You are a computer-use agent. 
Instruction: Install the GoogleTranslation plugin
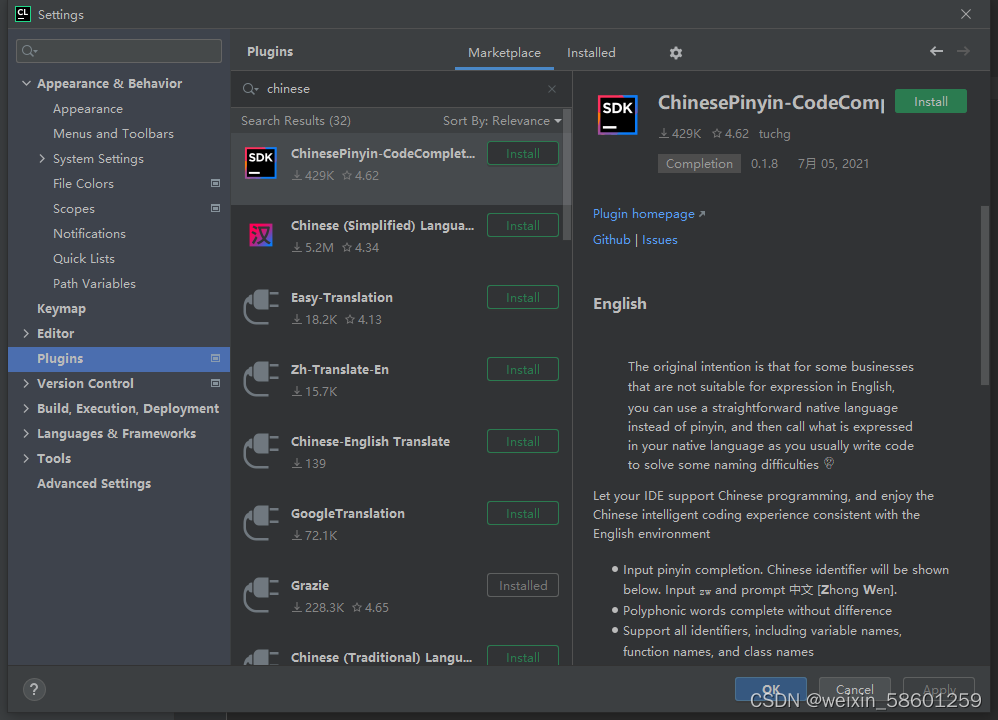click(x=523, y=513)
